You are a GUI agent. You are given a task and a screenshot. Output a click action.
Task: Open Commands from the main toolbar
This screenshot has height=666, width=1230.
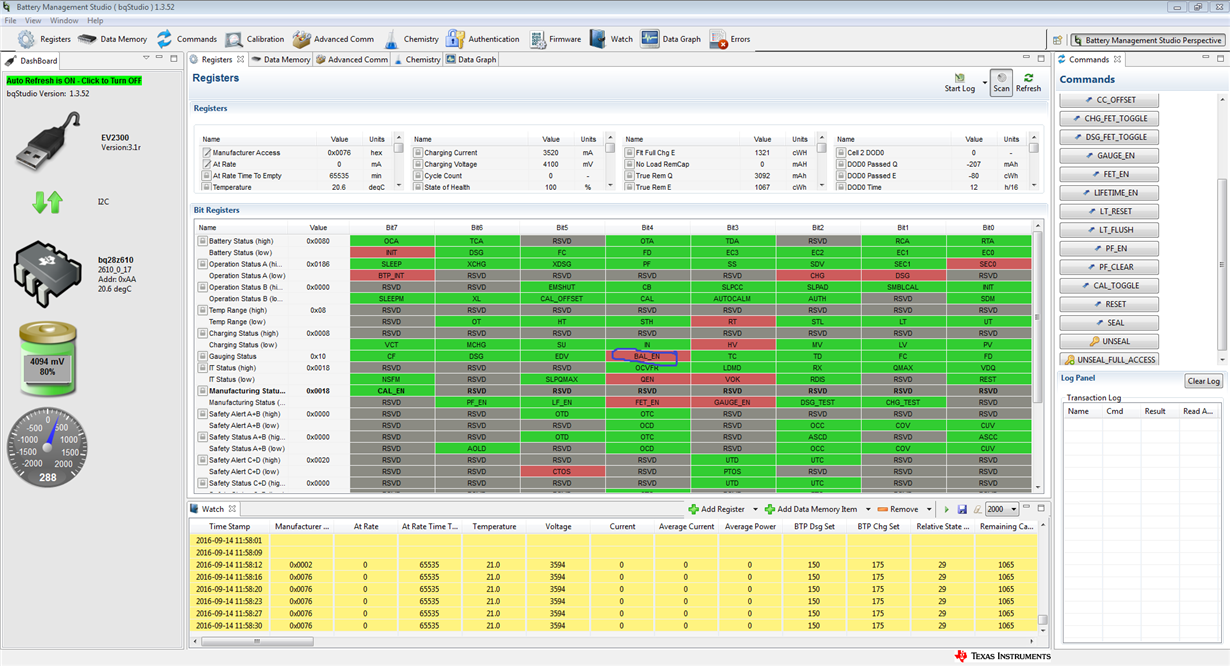(x=186, y=40)
